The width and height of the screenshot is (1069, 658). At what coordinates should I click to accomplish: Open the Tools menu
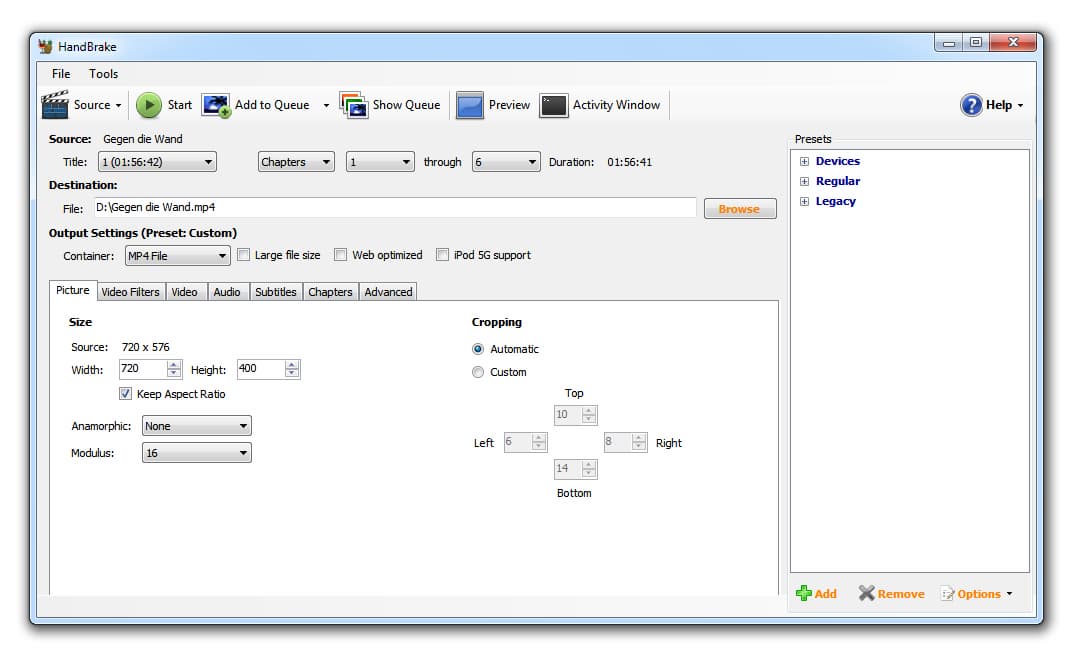(x=104, y=74)
